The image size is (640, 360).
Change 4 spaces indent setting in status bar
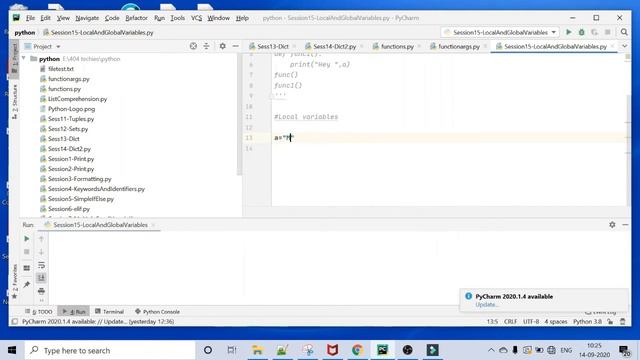[556, 322]
